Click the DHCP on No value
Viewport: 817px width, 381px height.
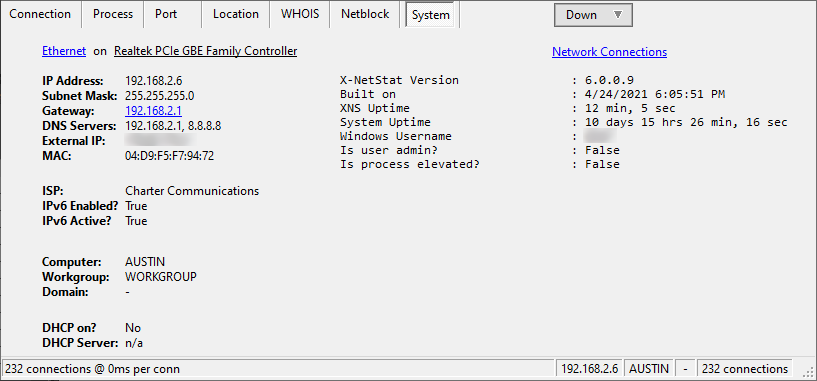(133, 328)
